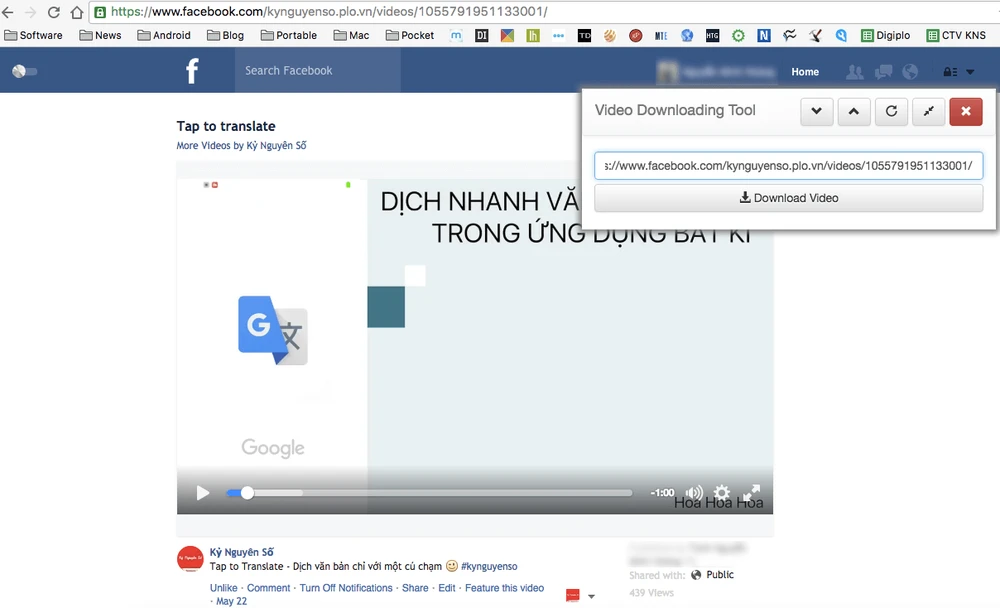Click the Download Video button
This screenshot has width=1000, height=608.
coord(788,198)
